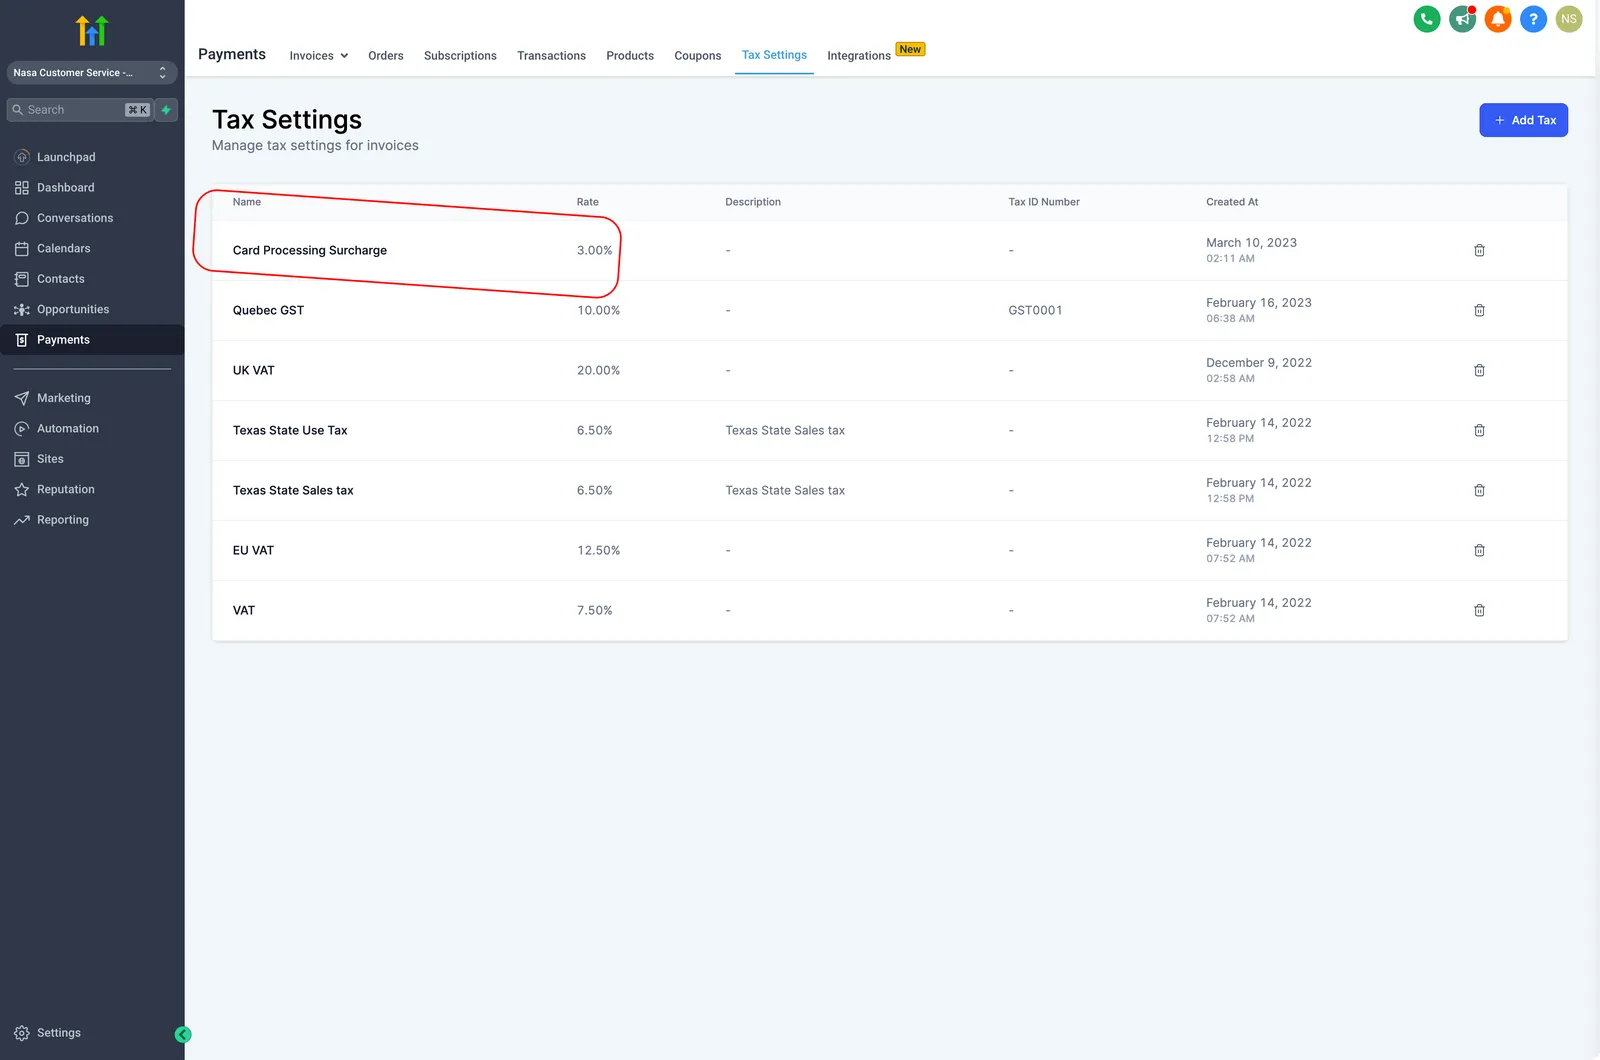Click the NS user avatar
The height and width of the screenshot is (1060, 1600).
coord(1569,19)
